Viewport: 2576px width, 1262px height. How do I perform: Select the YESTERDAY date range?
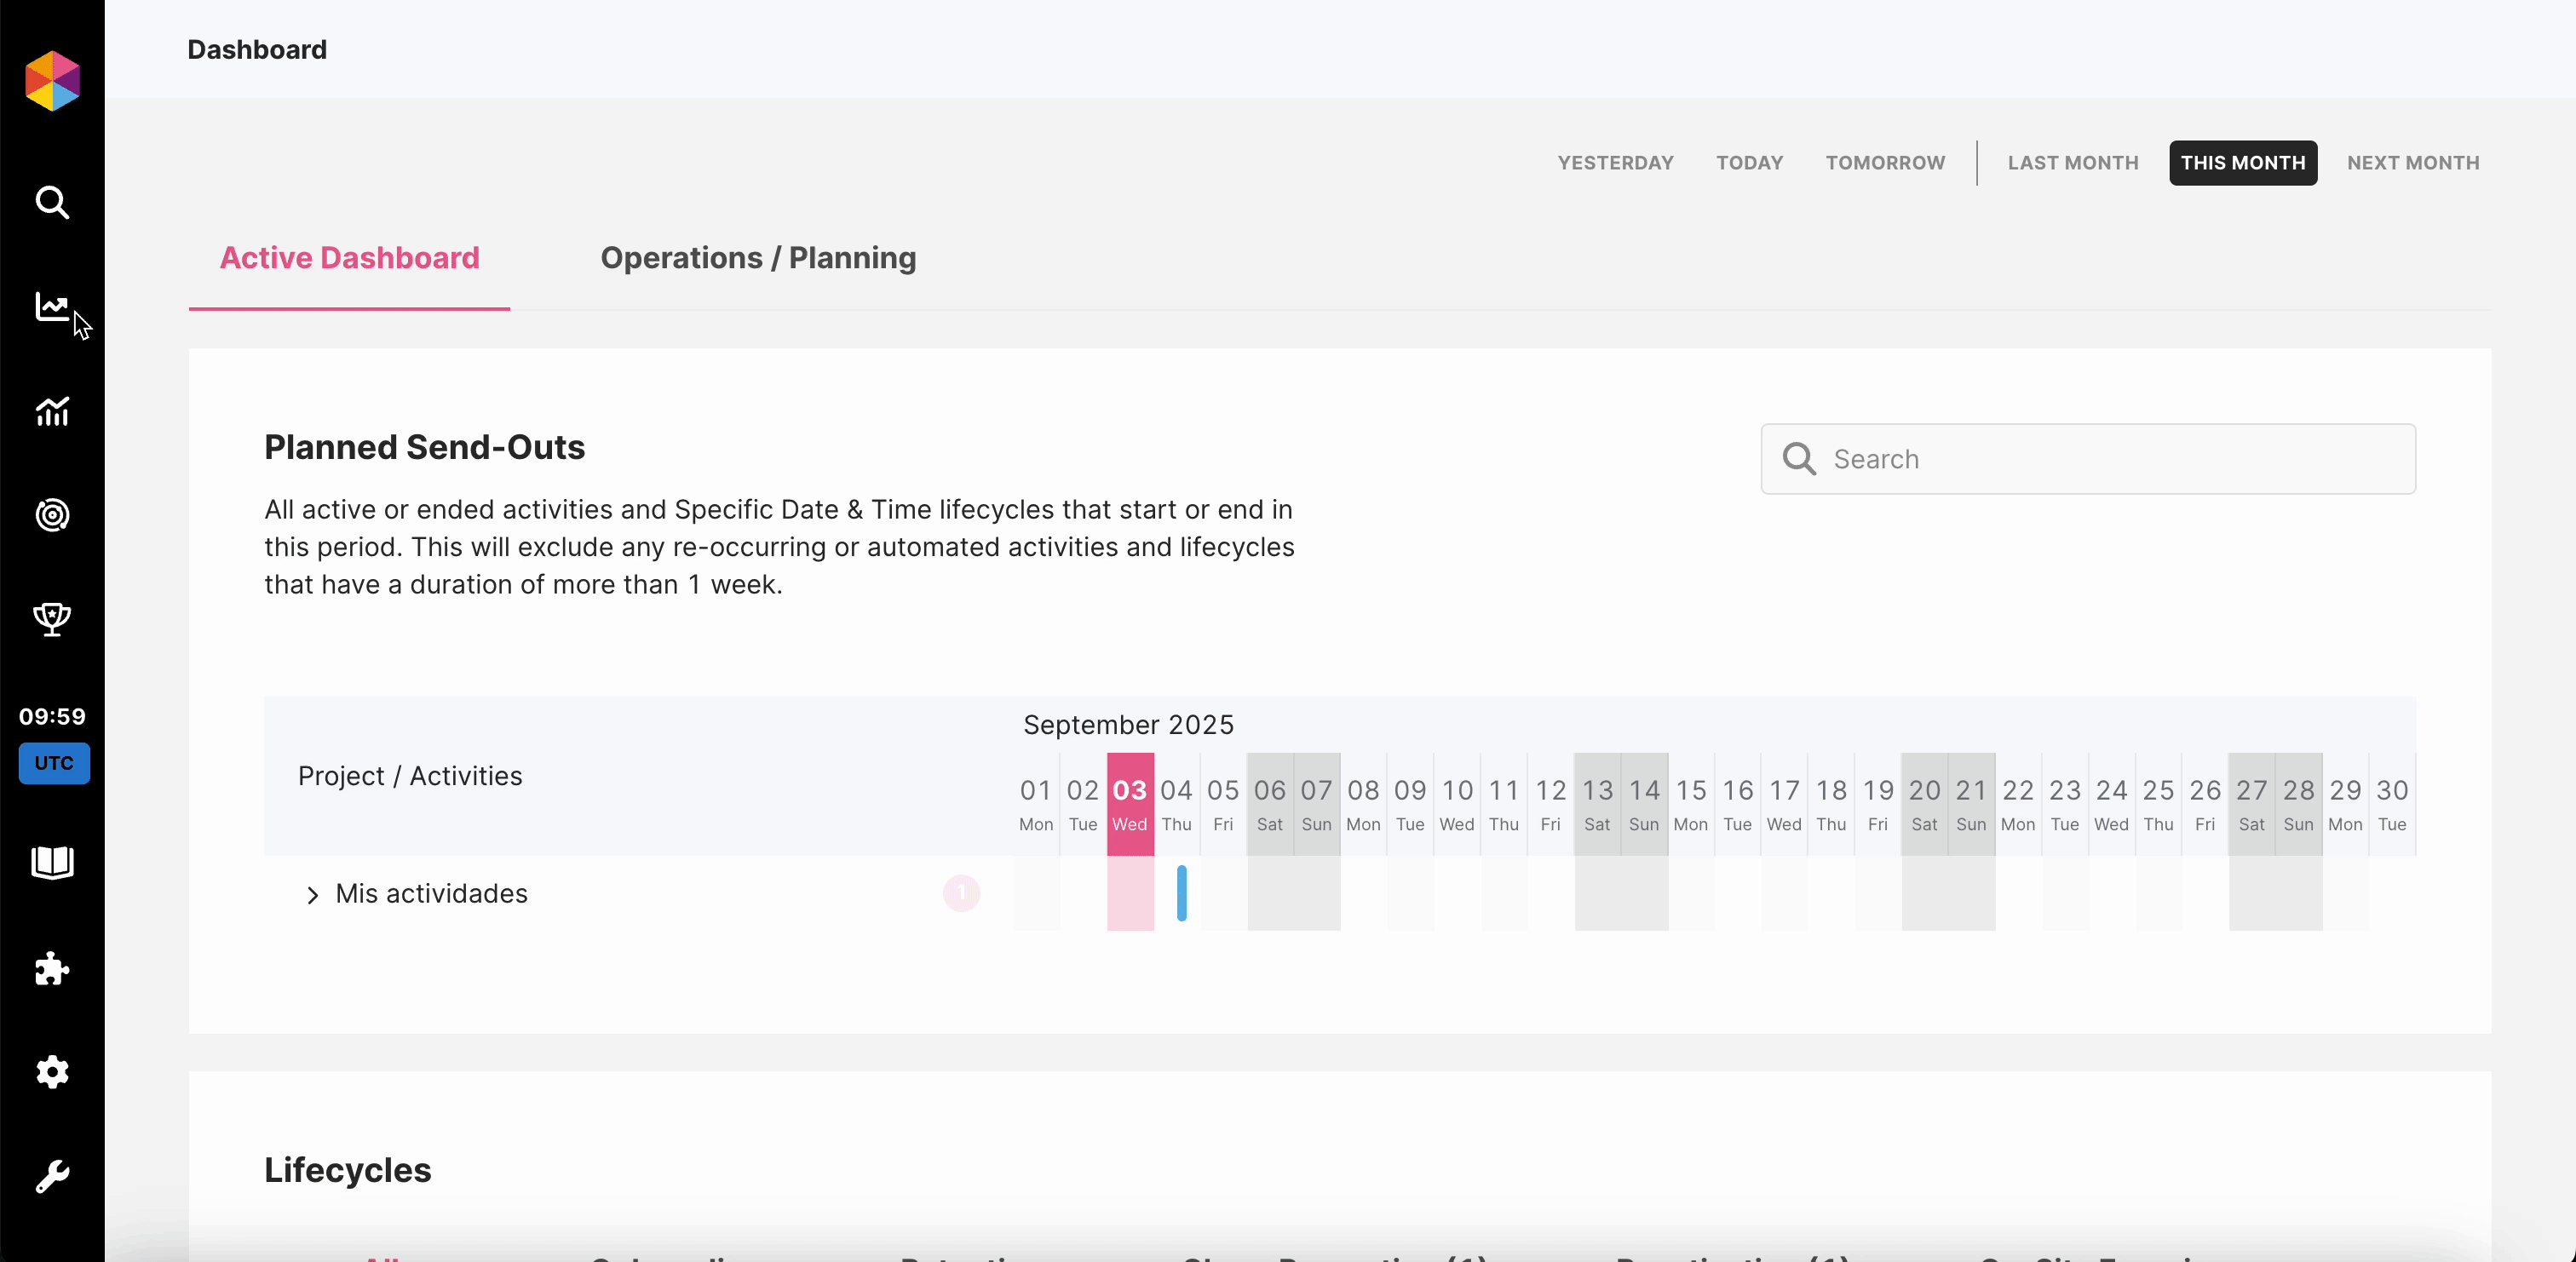click(x=1615, y=163)
